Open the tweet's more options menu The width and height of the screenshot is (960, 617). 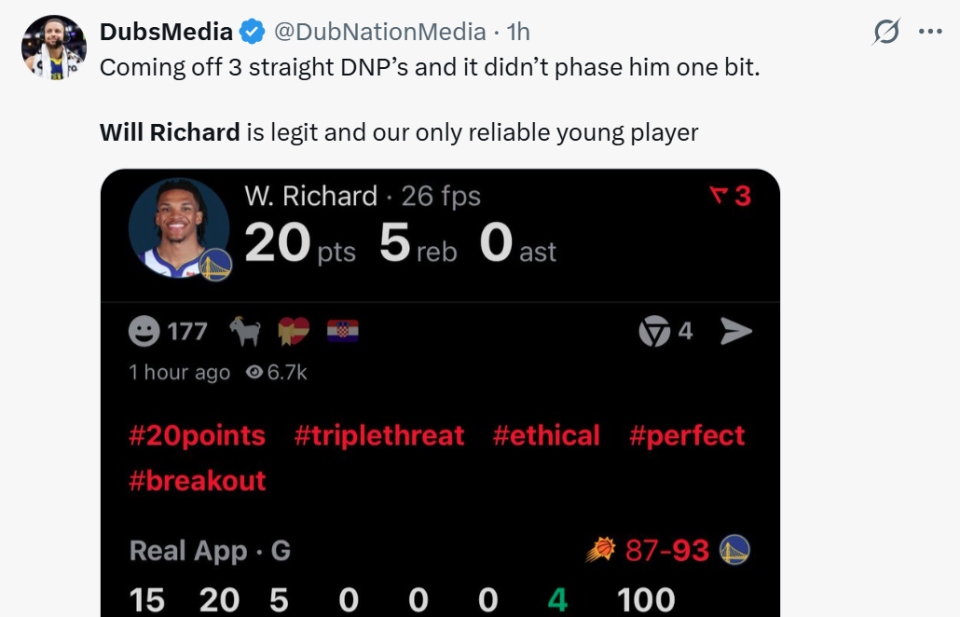coord(930,32)
